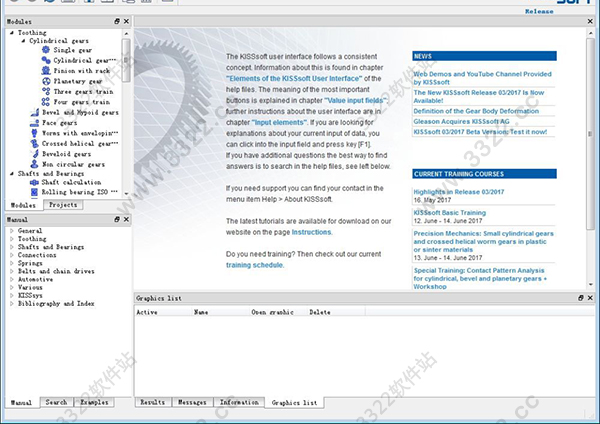600x424 pixels.
Task: Click the Open graphic column header
Action: (x=272, y=312)
